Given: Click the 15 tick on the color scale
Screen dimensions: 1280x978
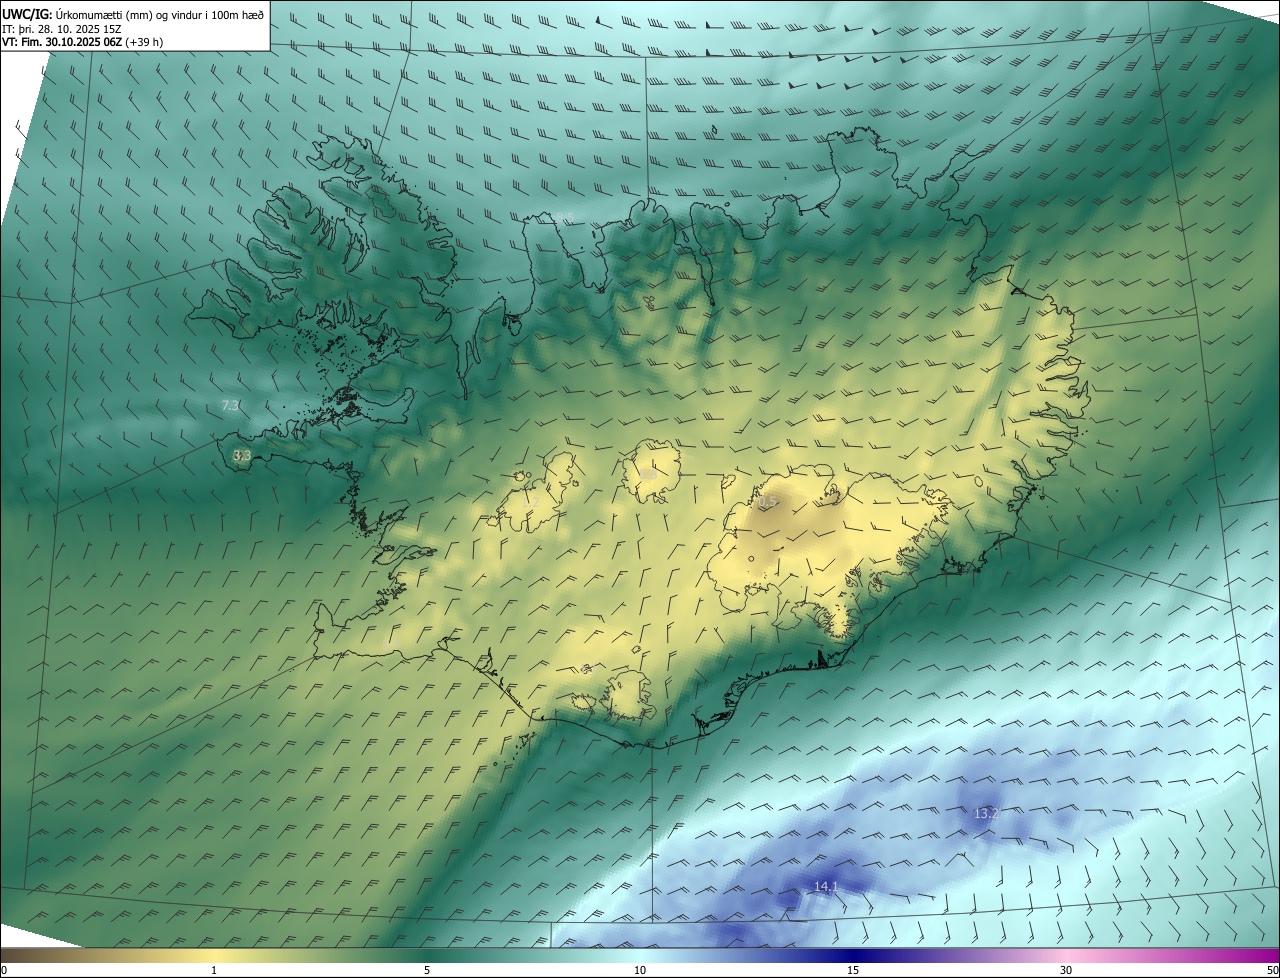Looking at the screenshot, I should point(853,970).
